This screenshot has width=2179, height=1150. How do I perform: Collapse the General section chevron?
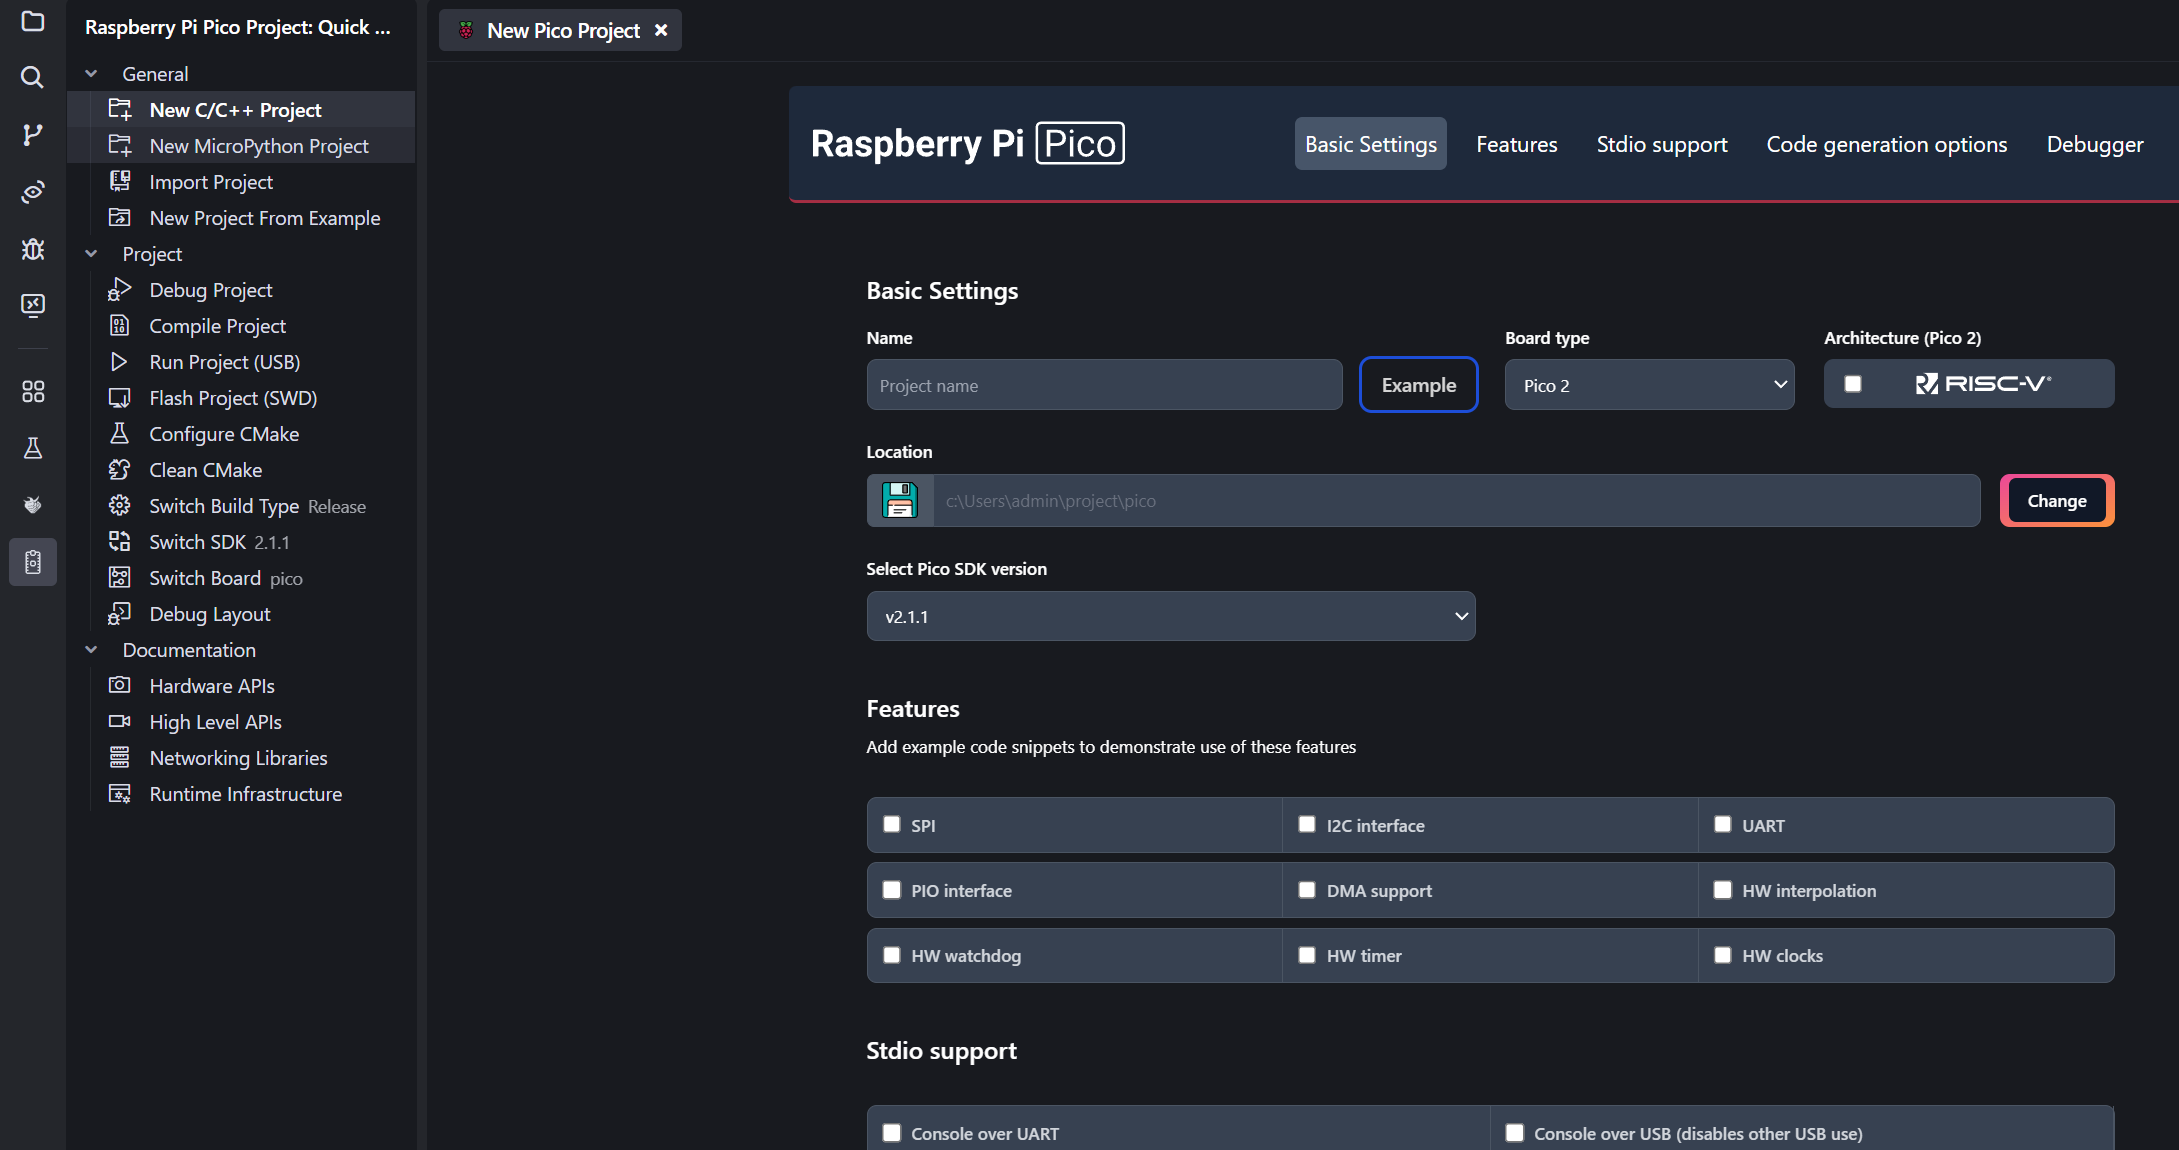(91, 74)
